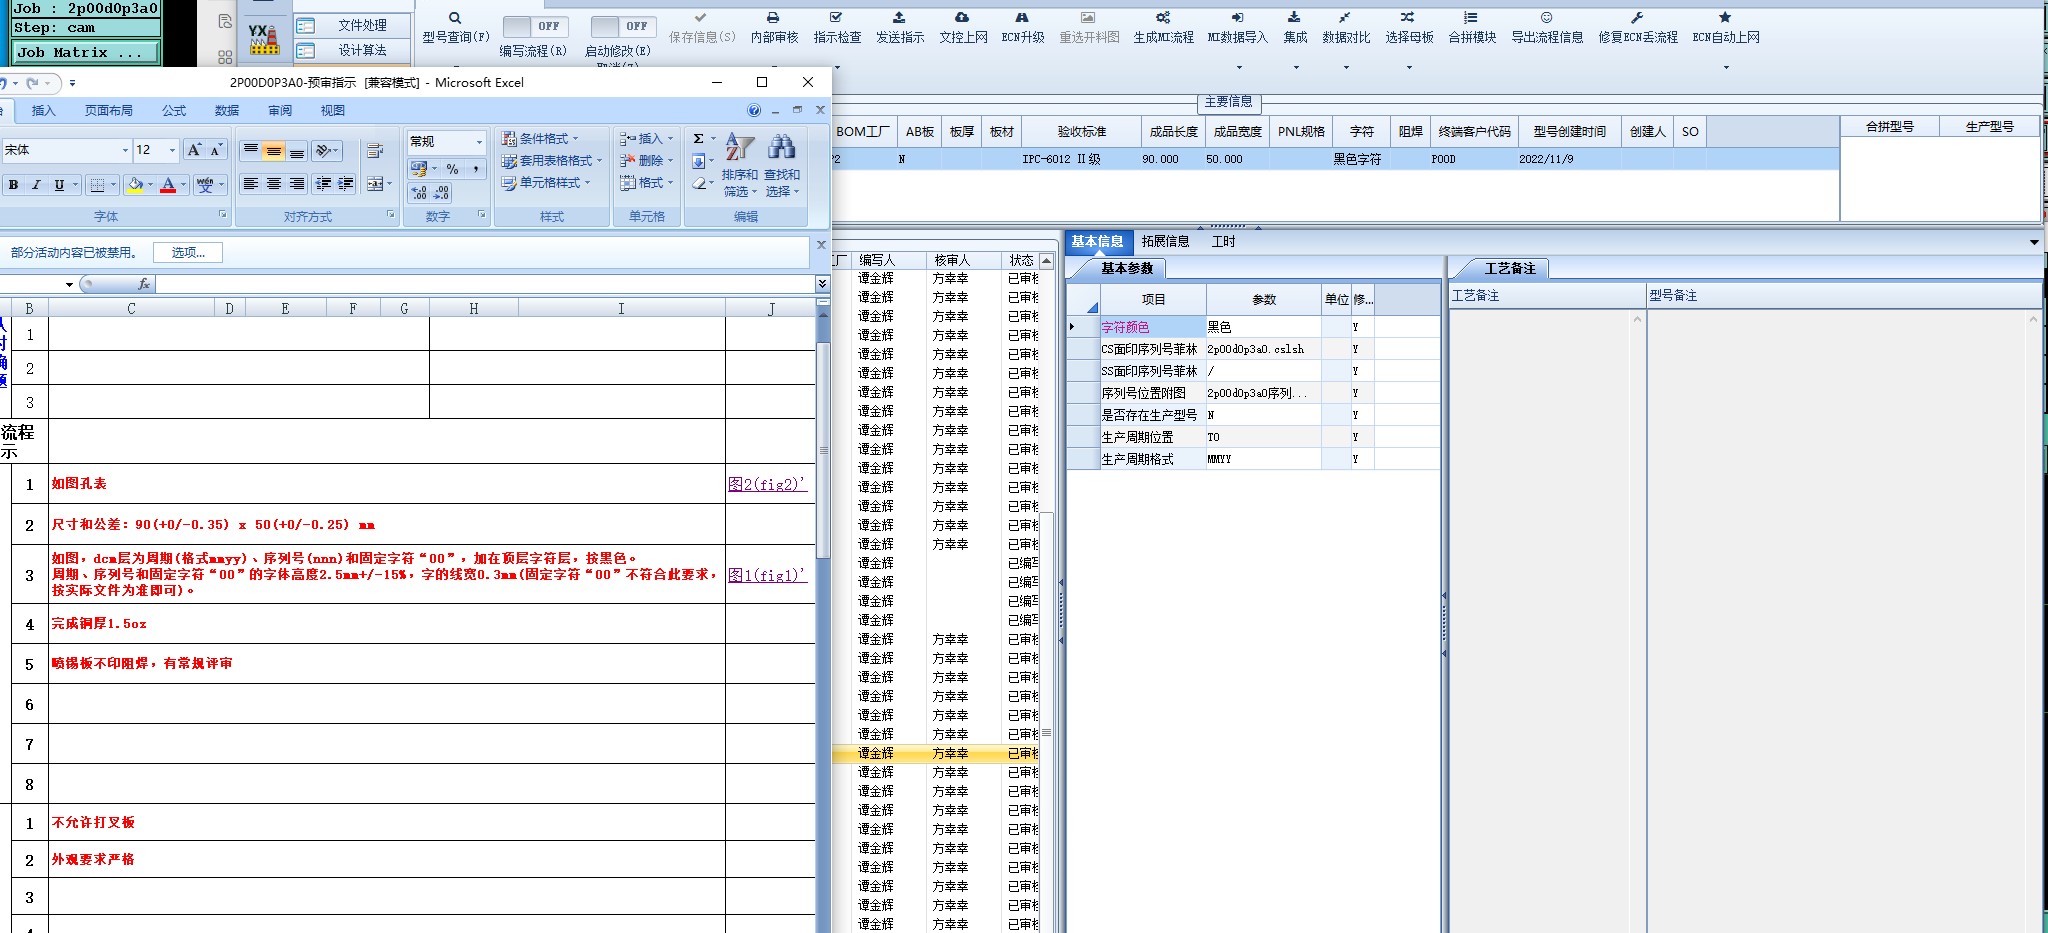Open the 数据 ribbon tab

[x=227, y=111]
